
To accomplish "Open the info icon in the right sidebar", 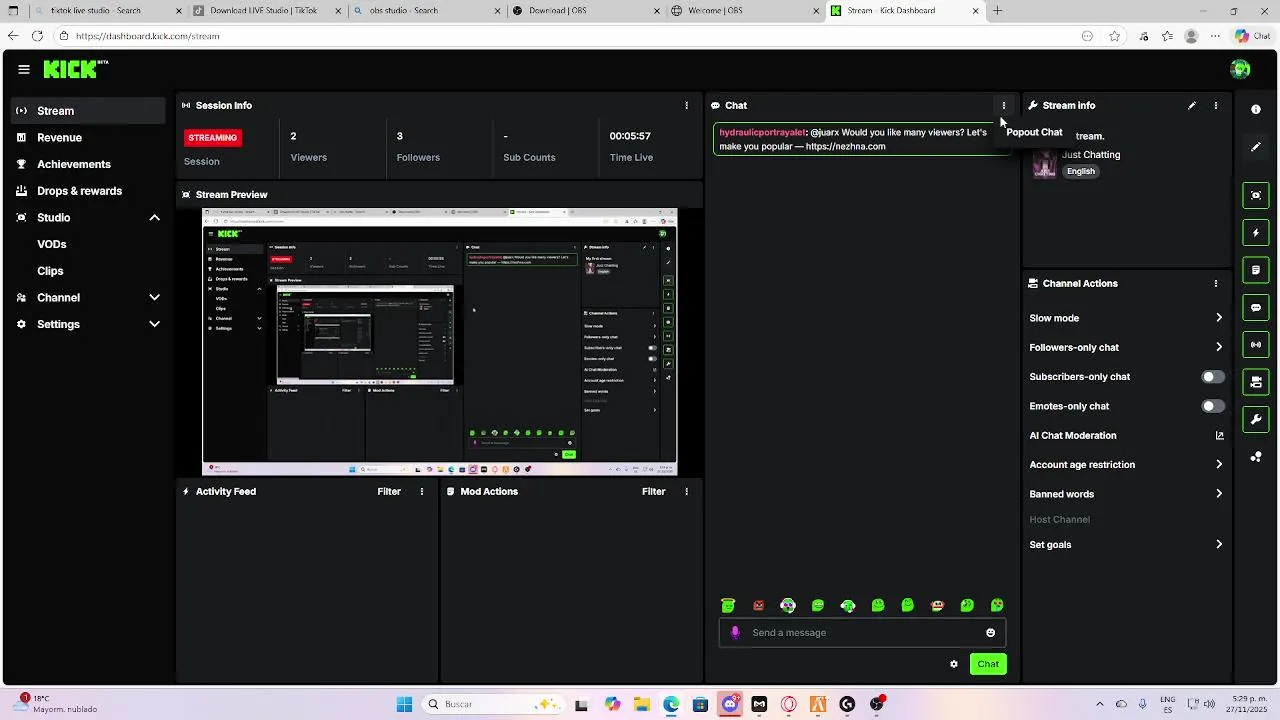I will point(1256,109).
